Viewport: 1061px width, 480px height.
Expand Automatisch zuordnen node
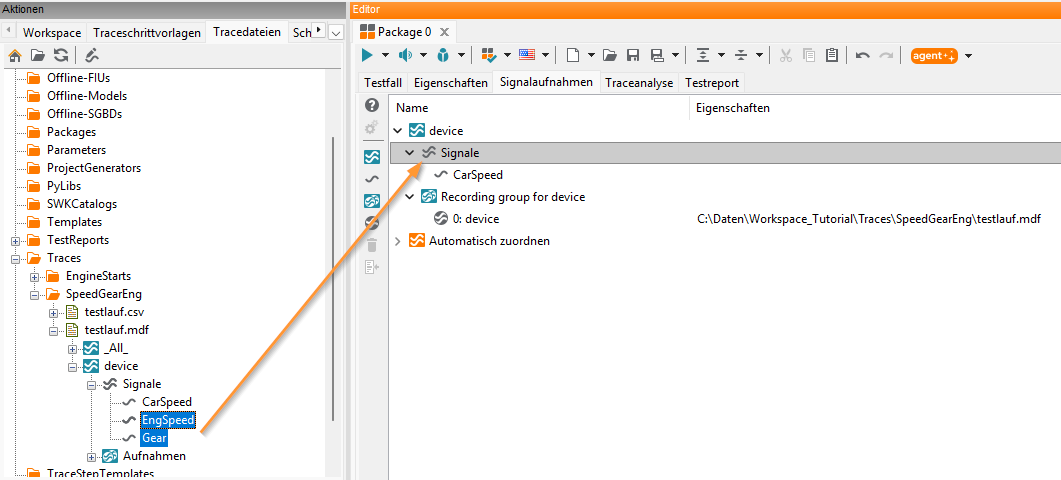(x=399, y=241)
